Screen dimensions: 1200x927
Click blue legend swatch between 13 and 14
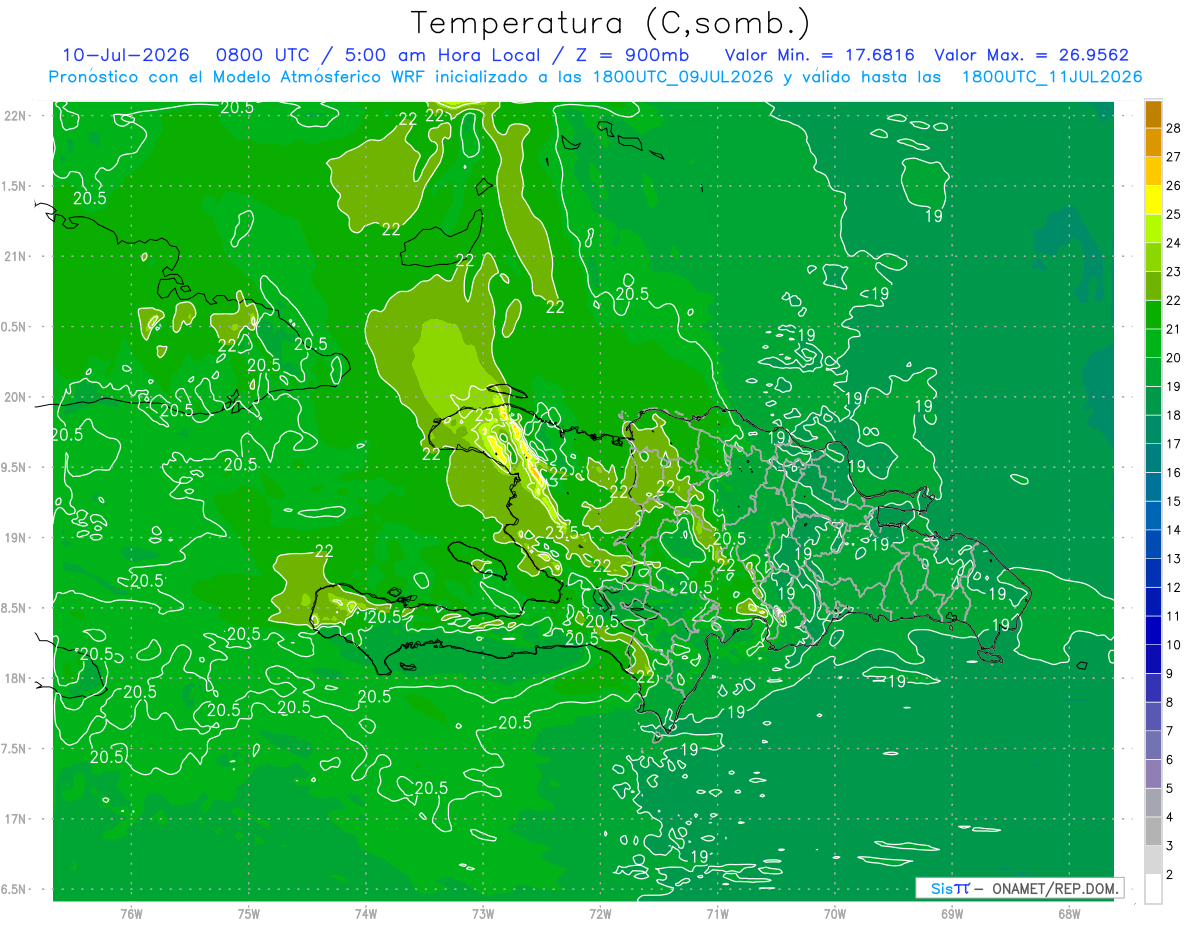click(x=1153, y=544)
